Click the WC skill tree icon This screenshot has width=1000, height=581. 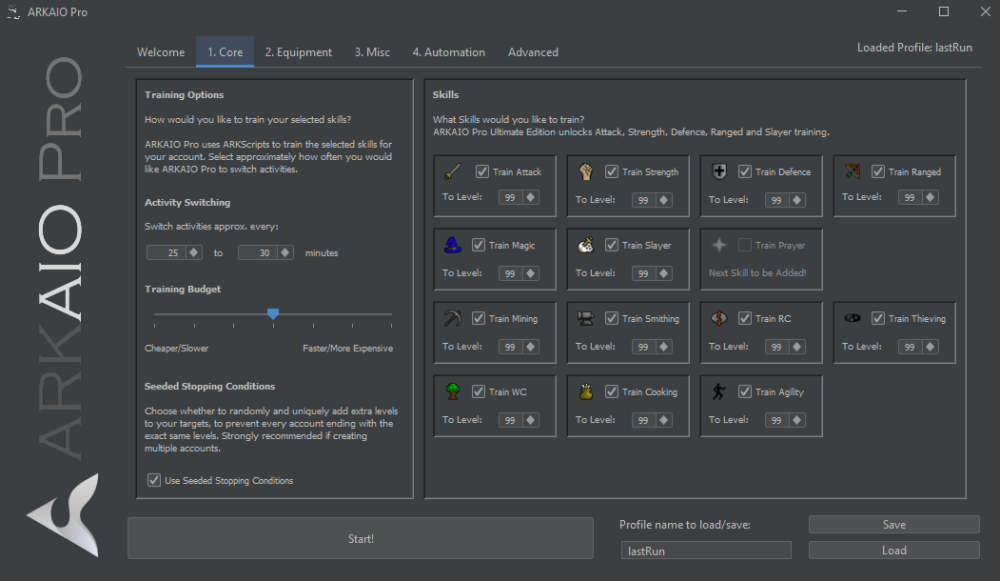(x=452, y=392)
